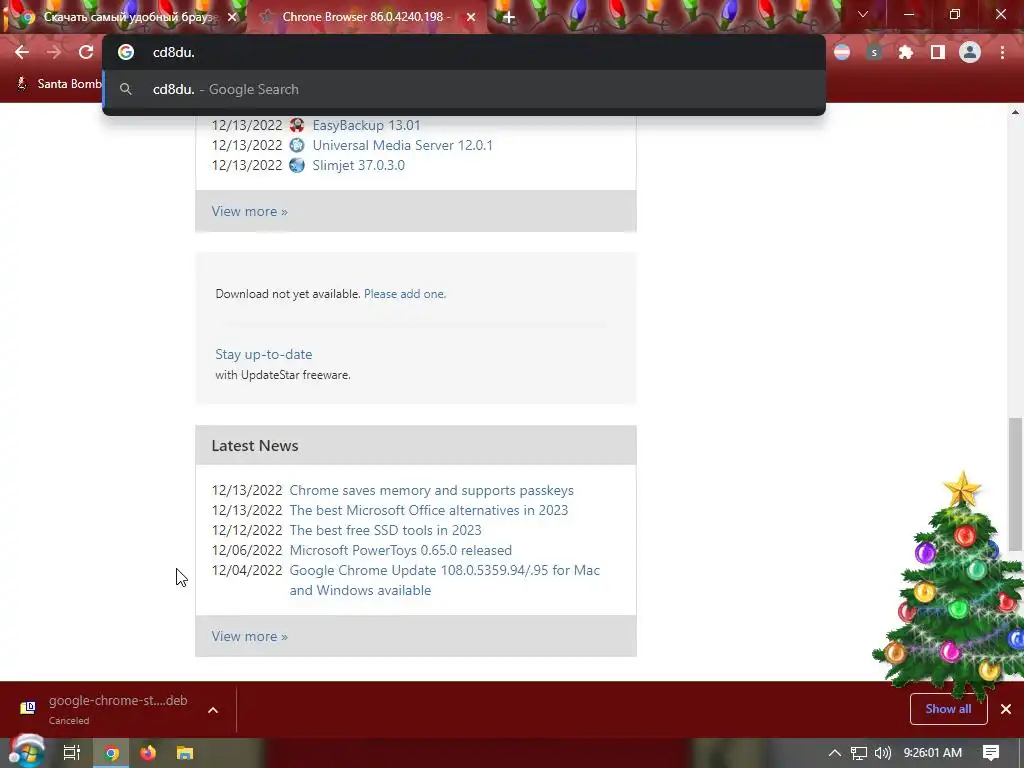Go back to the previous page
1024x768 pixels.
pos(22,52)
